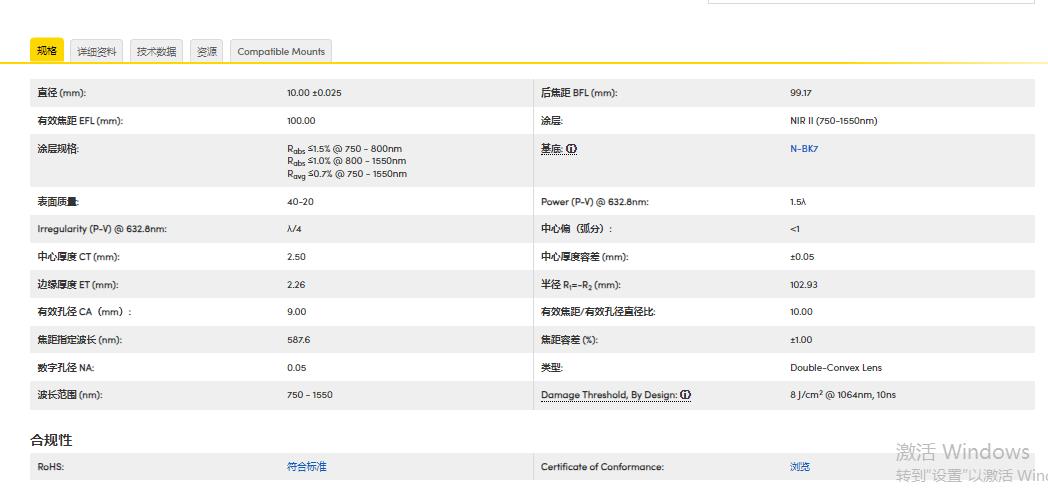Select the 0.05 numerical aperture value
1048x499 pixels.
296,367
